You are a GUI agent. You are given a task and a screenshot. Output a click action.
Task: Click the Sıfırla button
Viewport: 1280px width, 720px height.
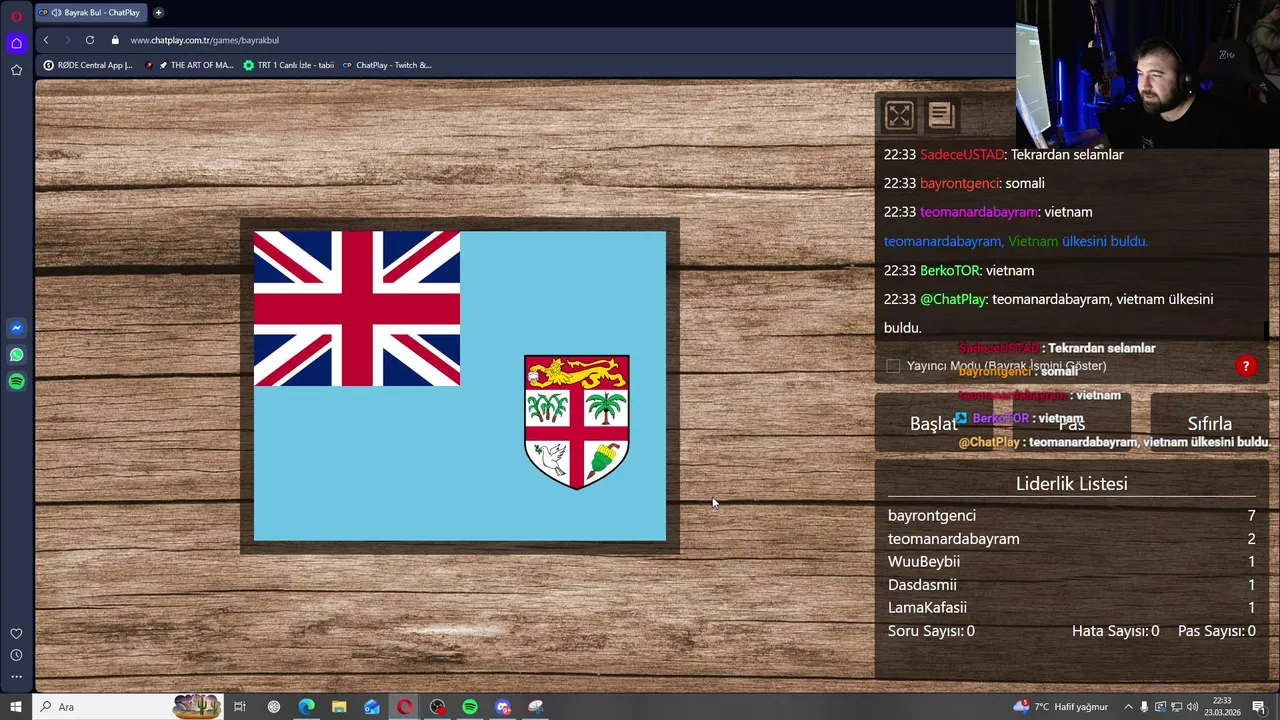tap(1209, 424)
